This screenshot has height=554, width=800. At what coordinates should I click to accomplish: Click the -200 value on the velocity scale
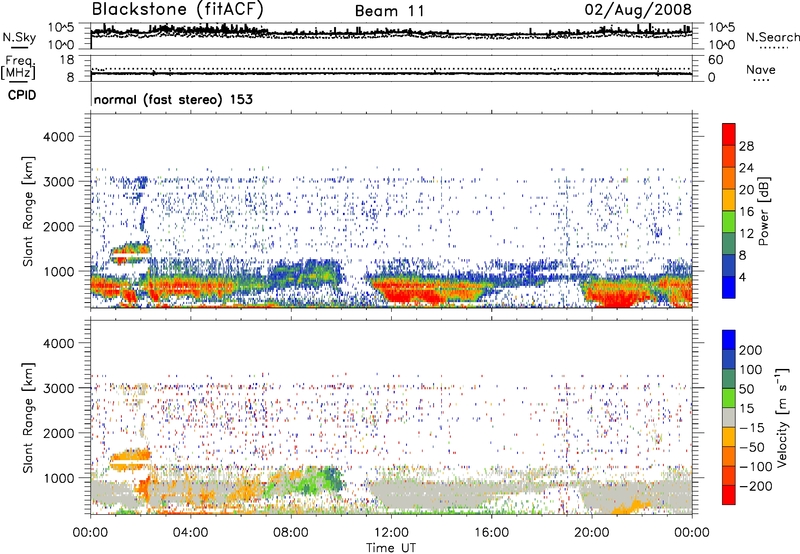pos(755,486)
